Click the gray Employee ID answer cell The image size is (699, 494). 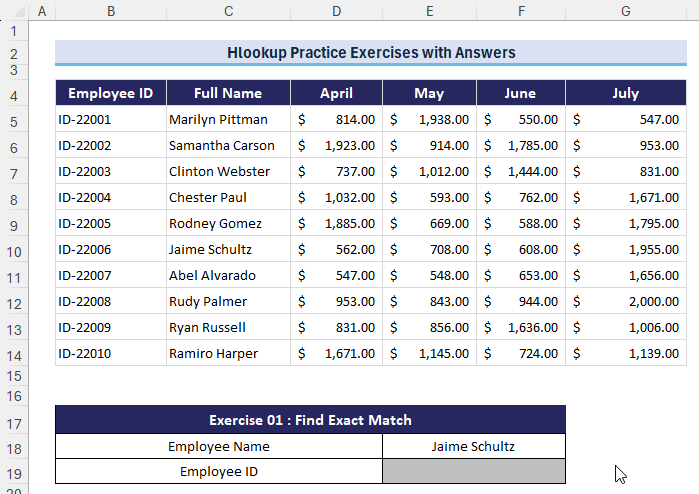pyautogui.click(x=474, y=472)
